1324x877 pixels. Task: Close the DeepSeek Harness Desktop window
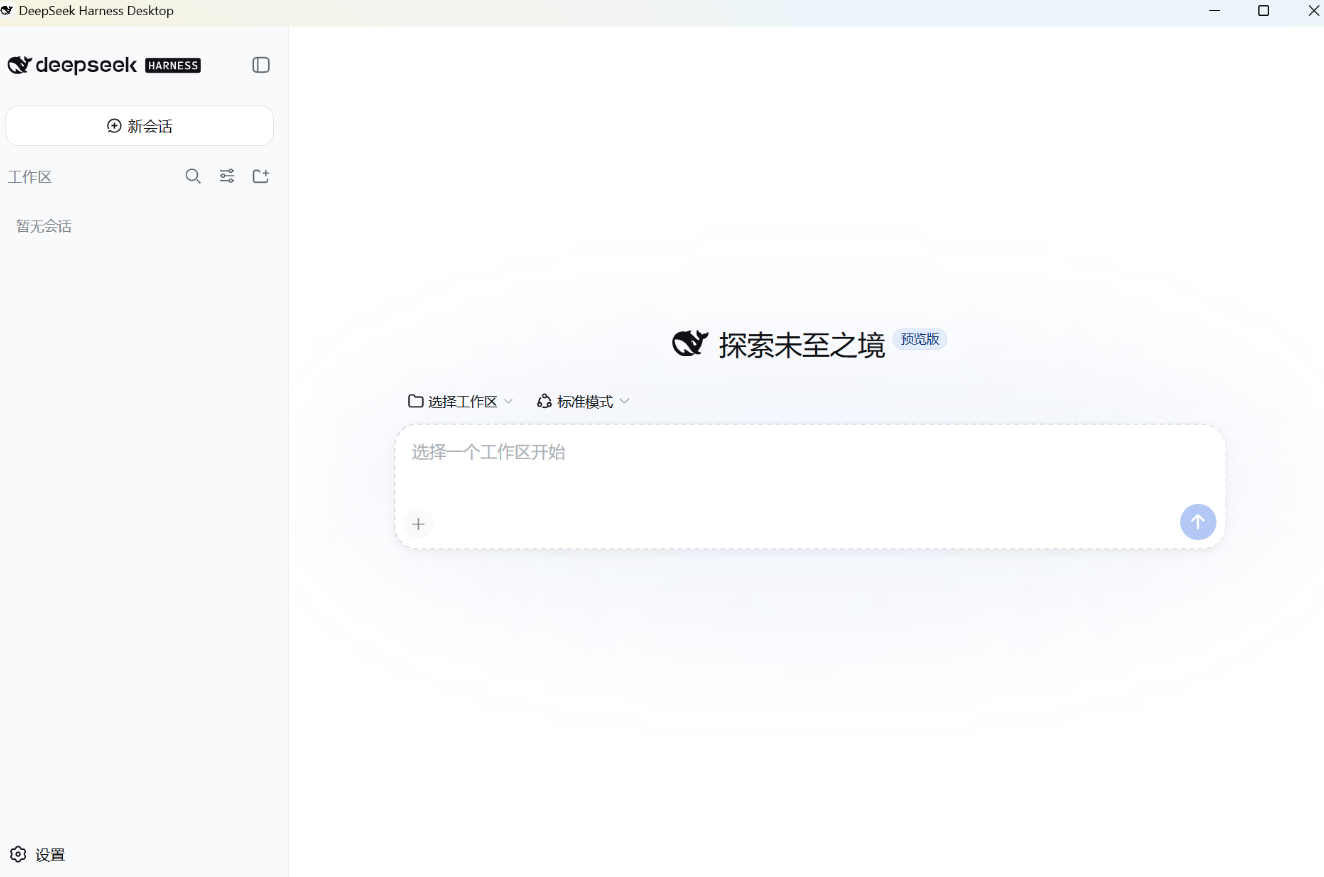(1314, 11)
